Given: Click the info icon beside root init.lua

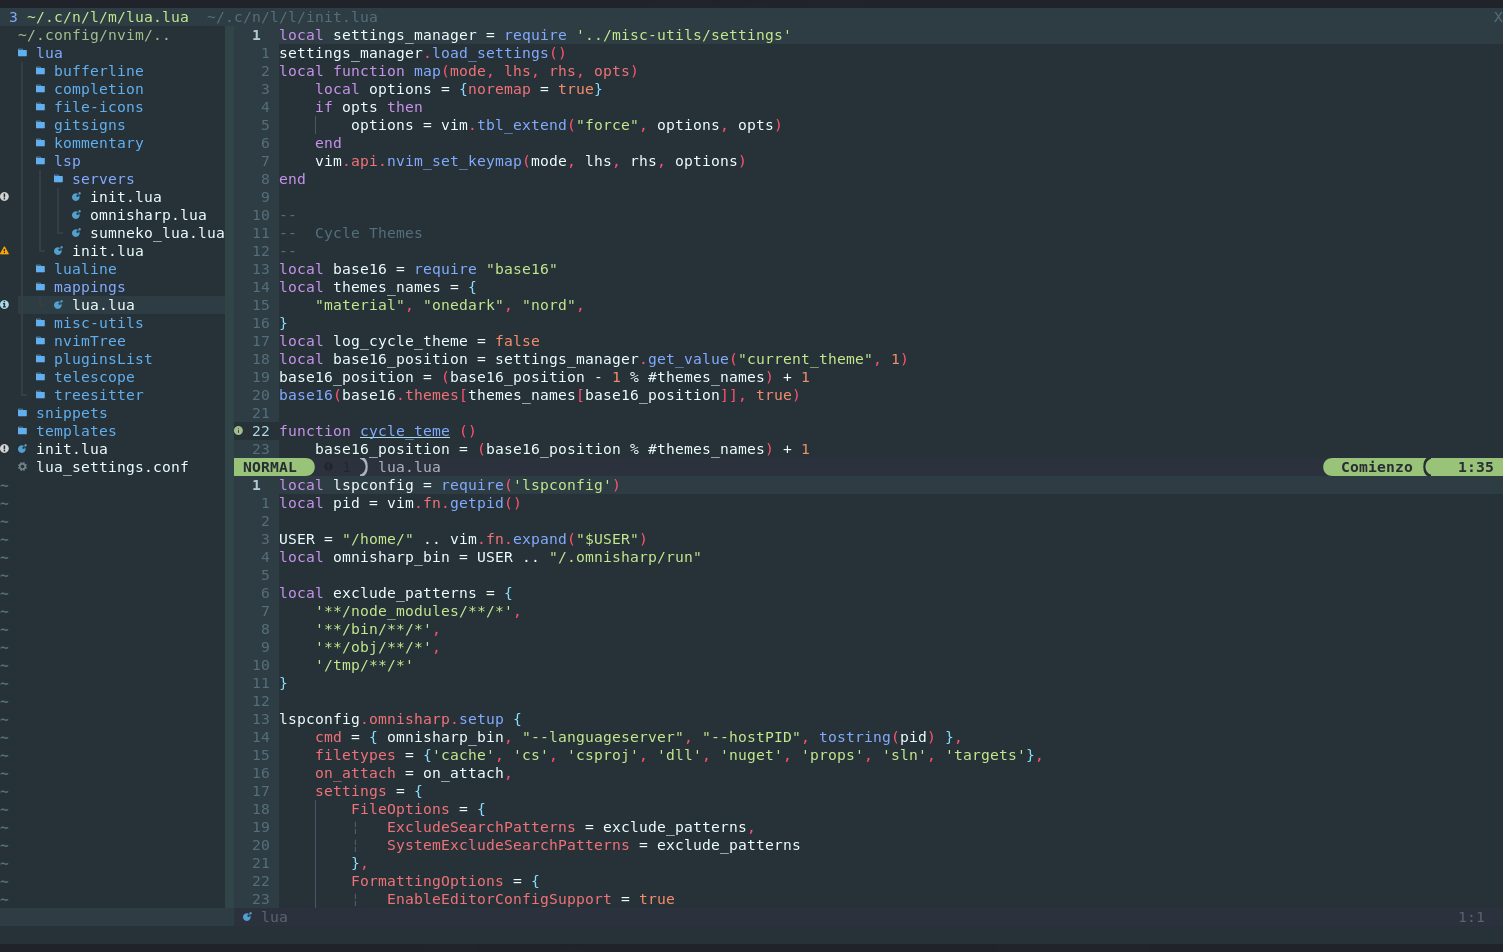Looking at the screenshot, I should click(x=6, y=449).
